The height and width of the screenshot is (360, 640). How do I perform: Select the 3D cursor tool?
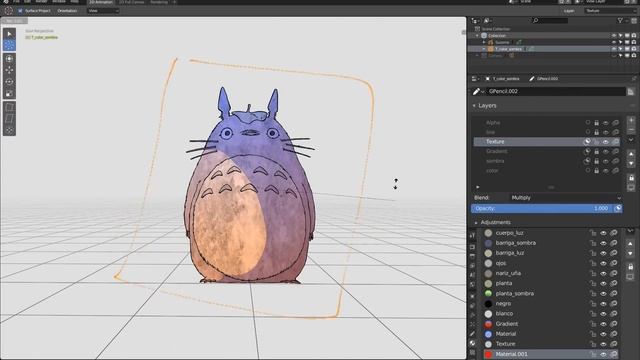click(9, 59)
